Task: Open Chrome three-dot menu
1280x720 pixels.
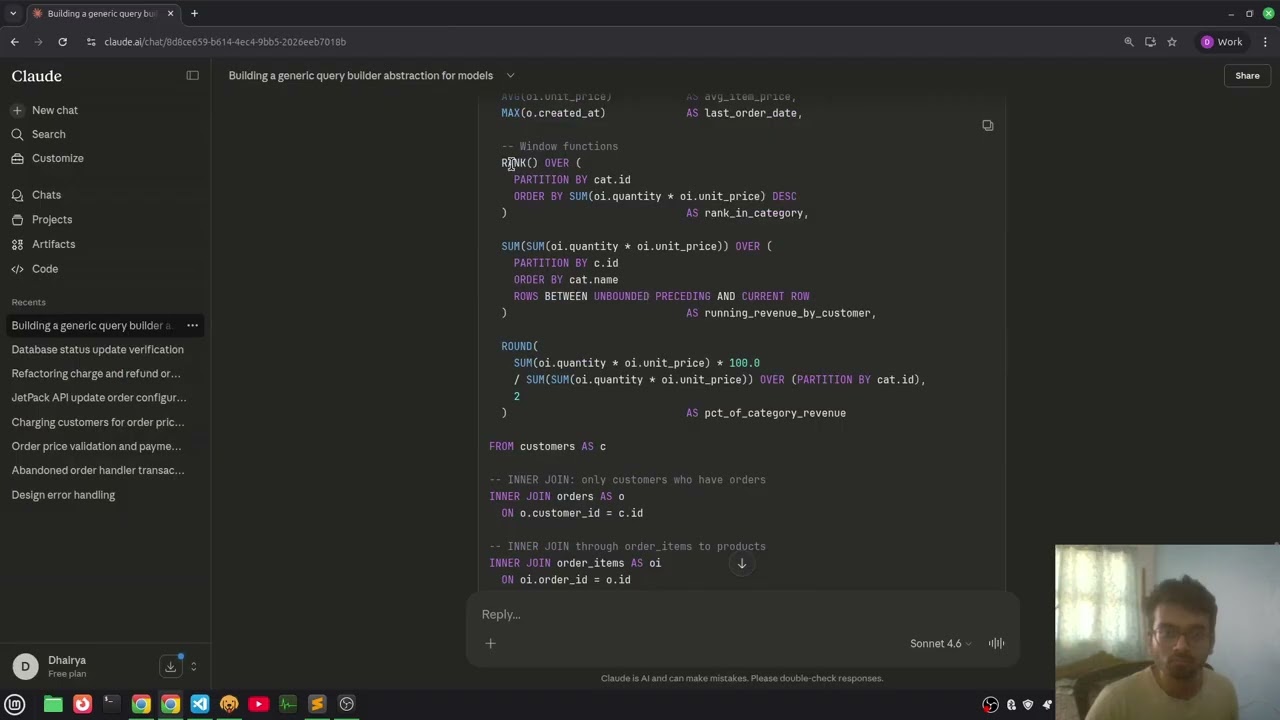Action: (x=1265, y=42)
